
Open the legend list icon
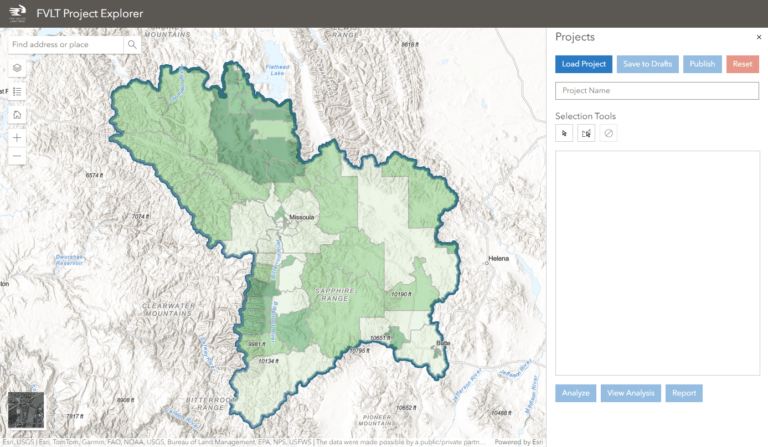click(x=17, y=92)
